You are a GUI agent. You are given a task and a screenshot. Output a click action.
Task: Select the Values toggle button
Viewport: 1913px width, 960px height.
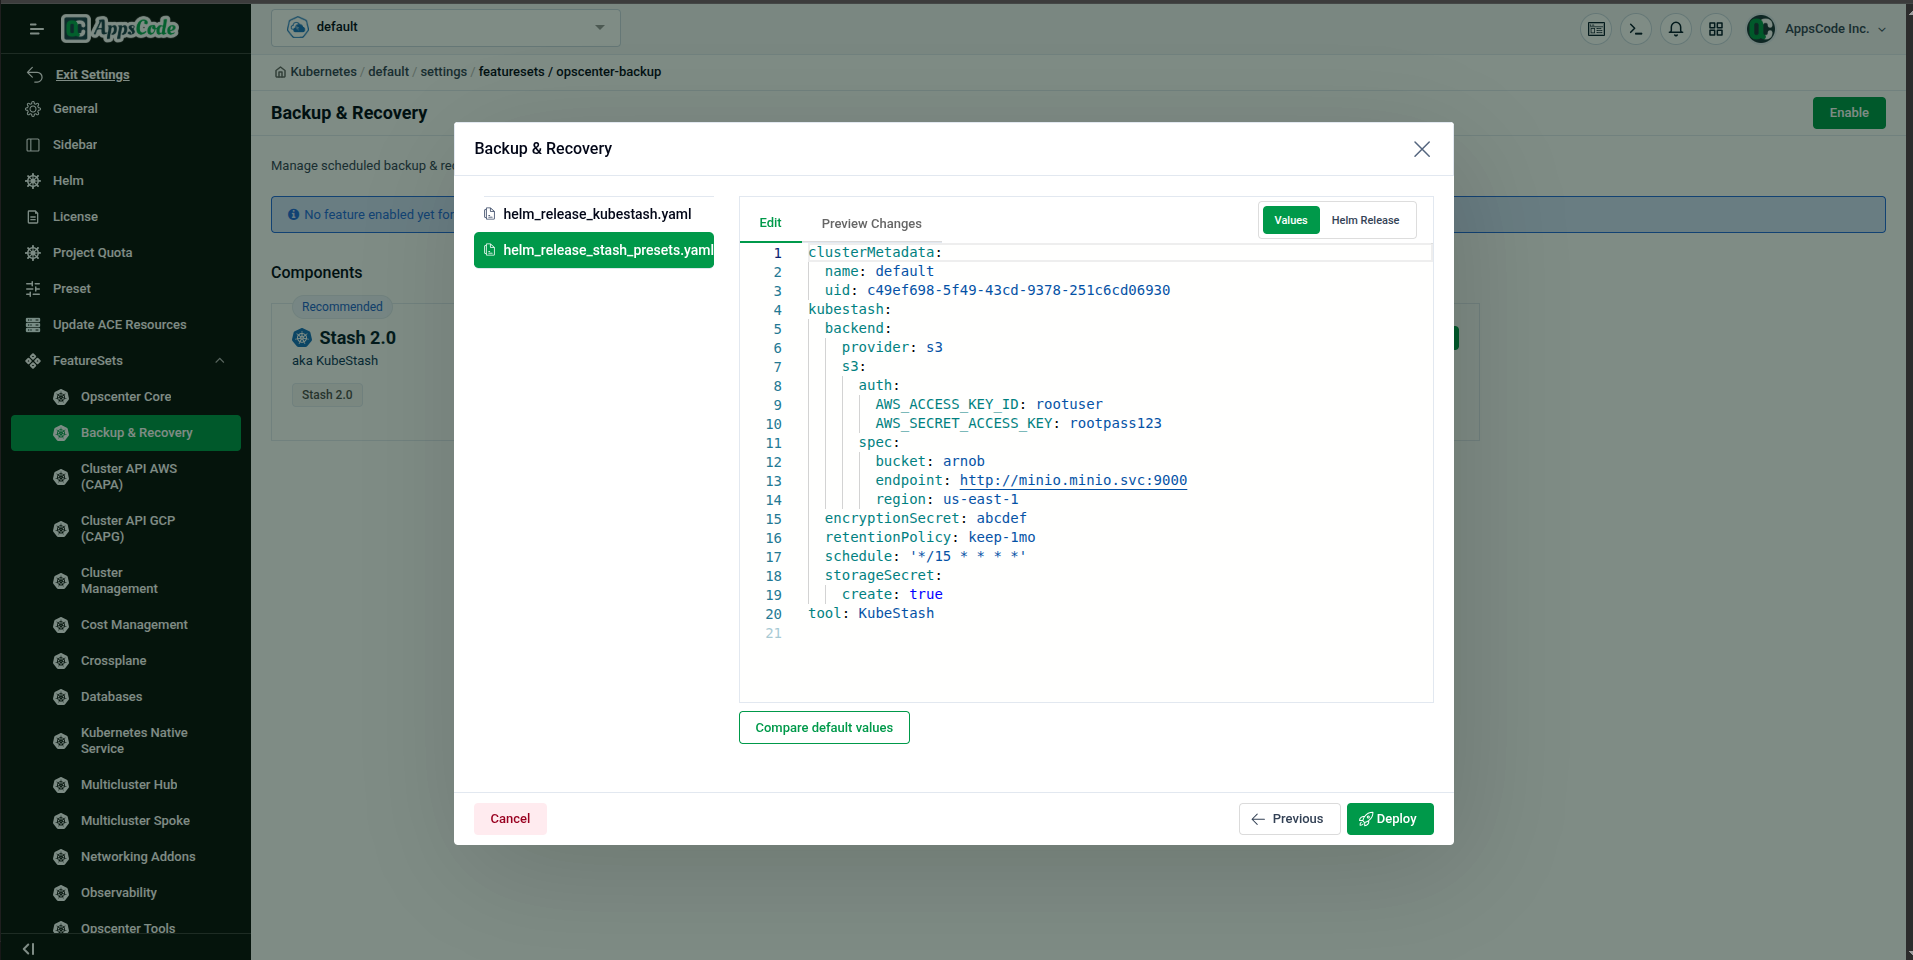pyautogui.click(x=1290, y=219)
